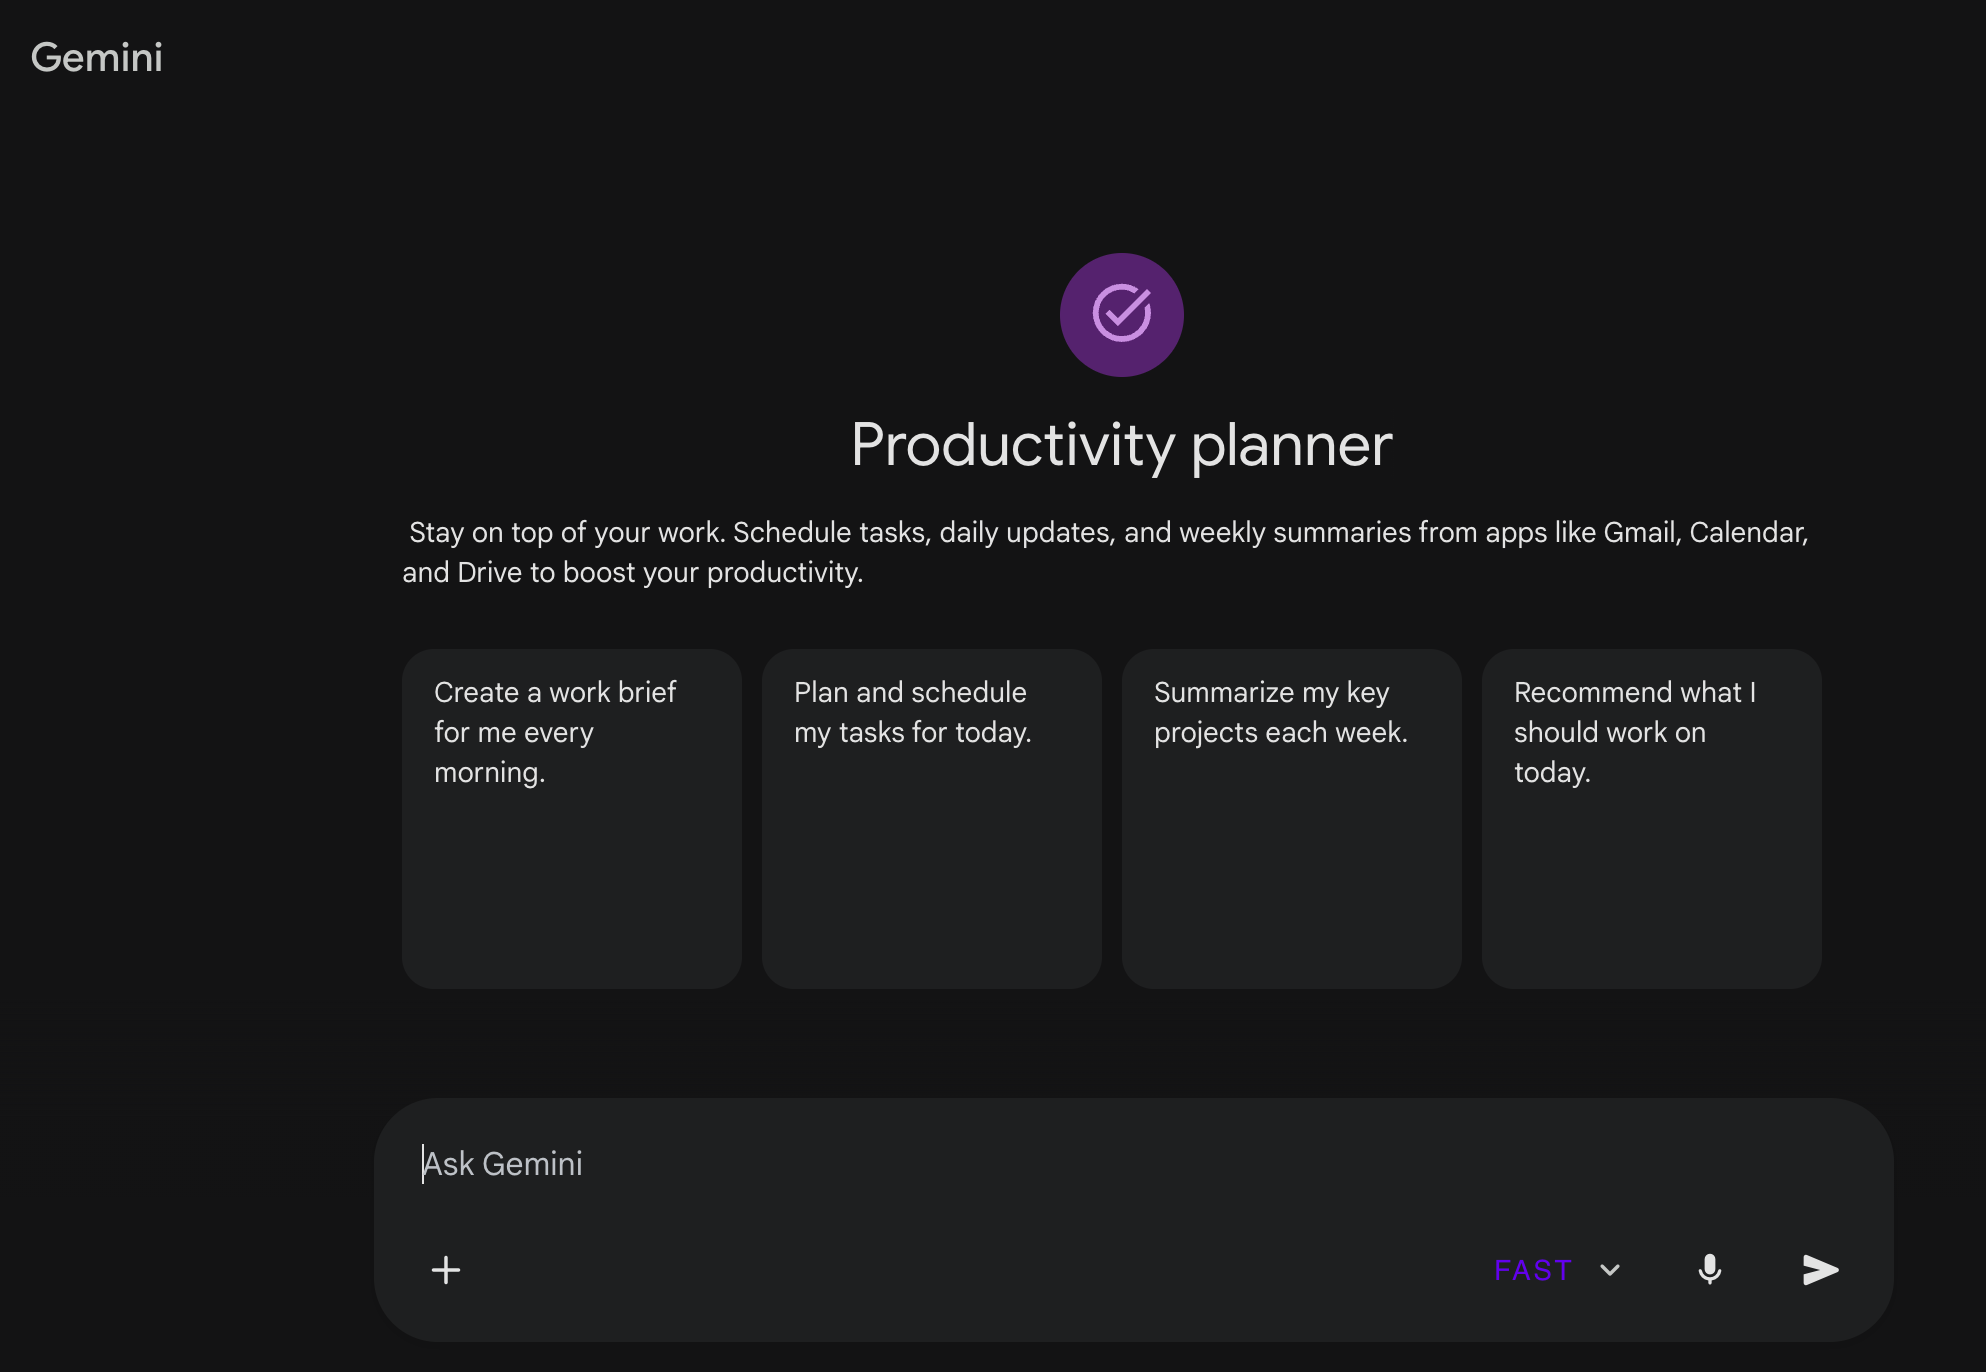Click the word Drive in description
1986x1372 pixels.
pyautogui.click(x=489, y=573)
